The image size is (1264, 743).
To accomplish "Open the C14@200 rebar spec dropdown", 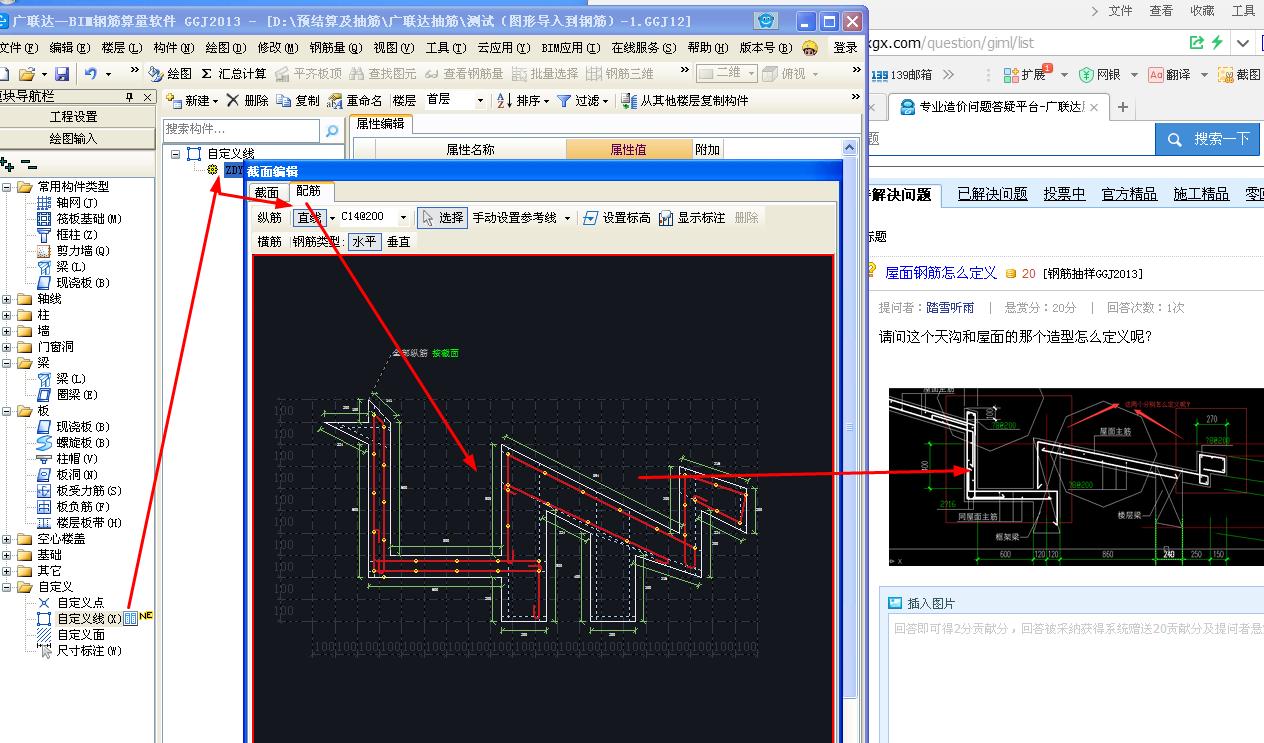I will 403,217.
